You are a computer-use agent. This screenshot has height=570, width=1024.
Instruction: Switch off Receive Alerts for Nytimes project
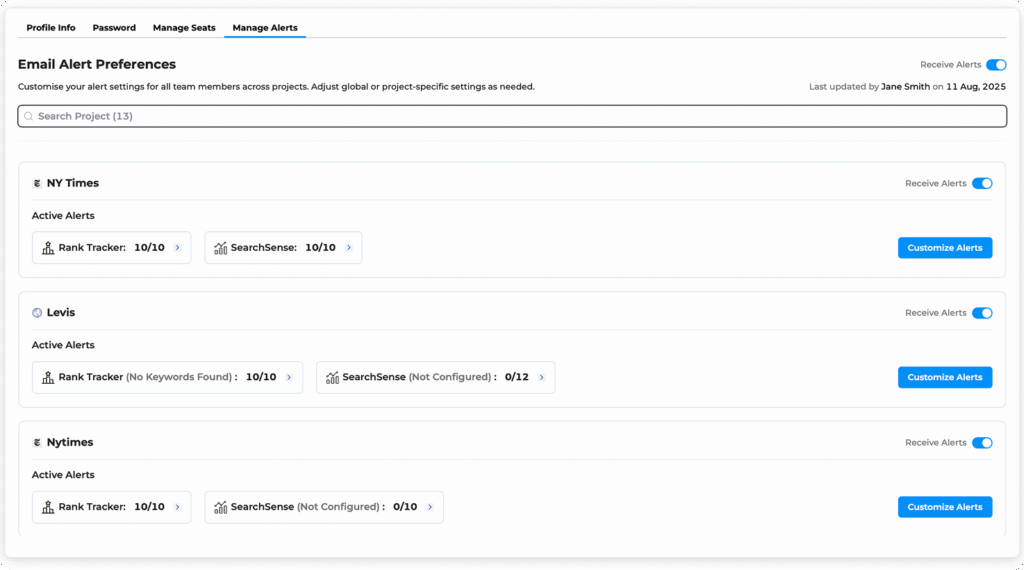981,443
